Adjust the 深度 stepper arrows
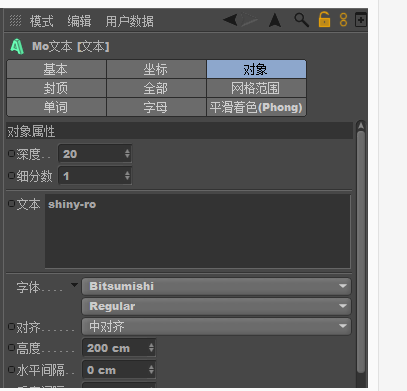Viewport: 407px width, 391px height. click(127, 154)
